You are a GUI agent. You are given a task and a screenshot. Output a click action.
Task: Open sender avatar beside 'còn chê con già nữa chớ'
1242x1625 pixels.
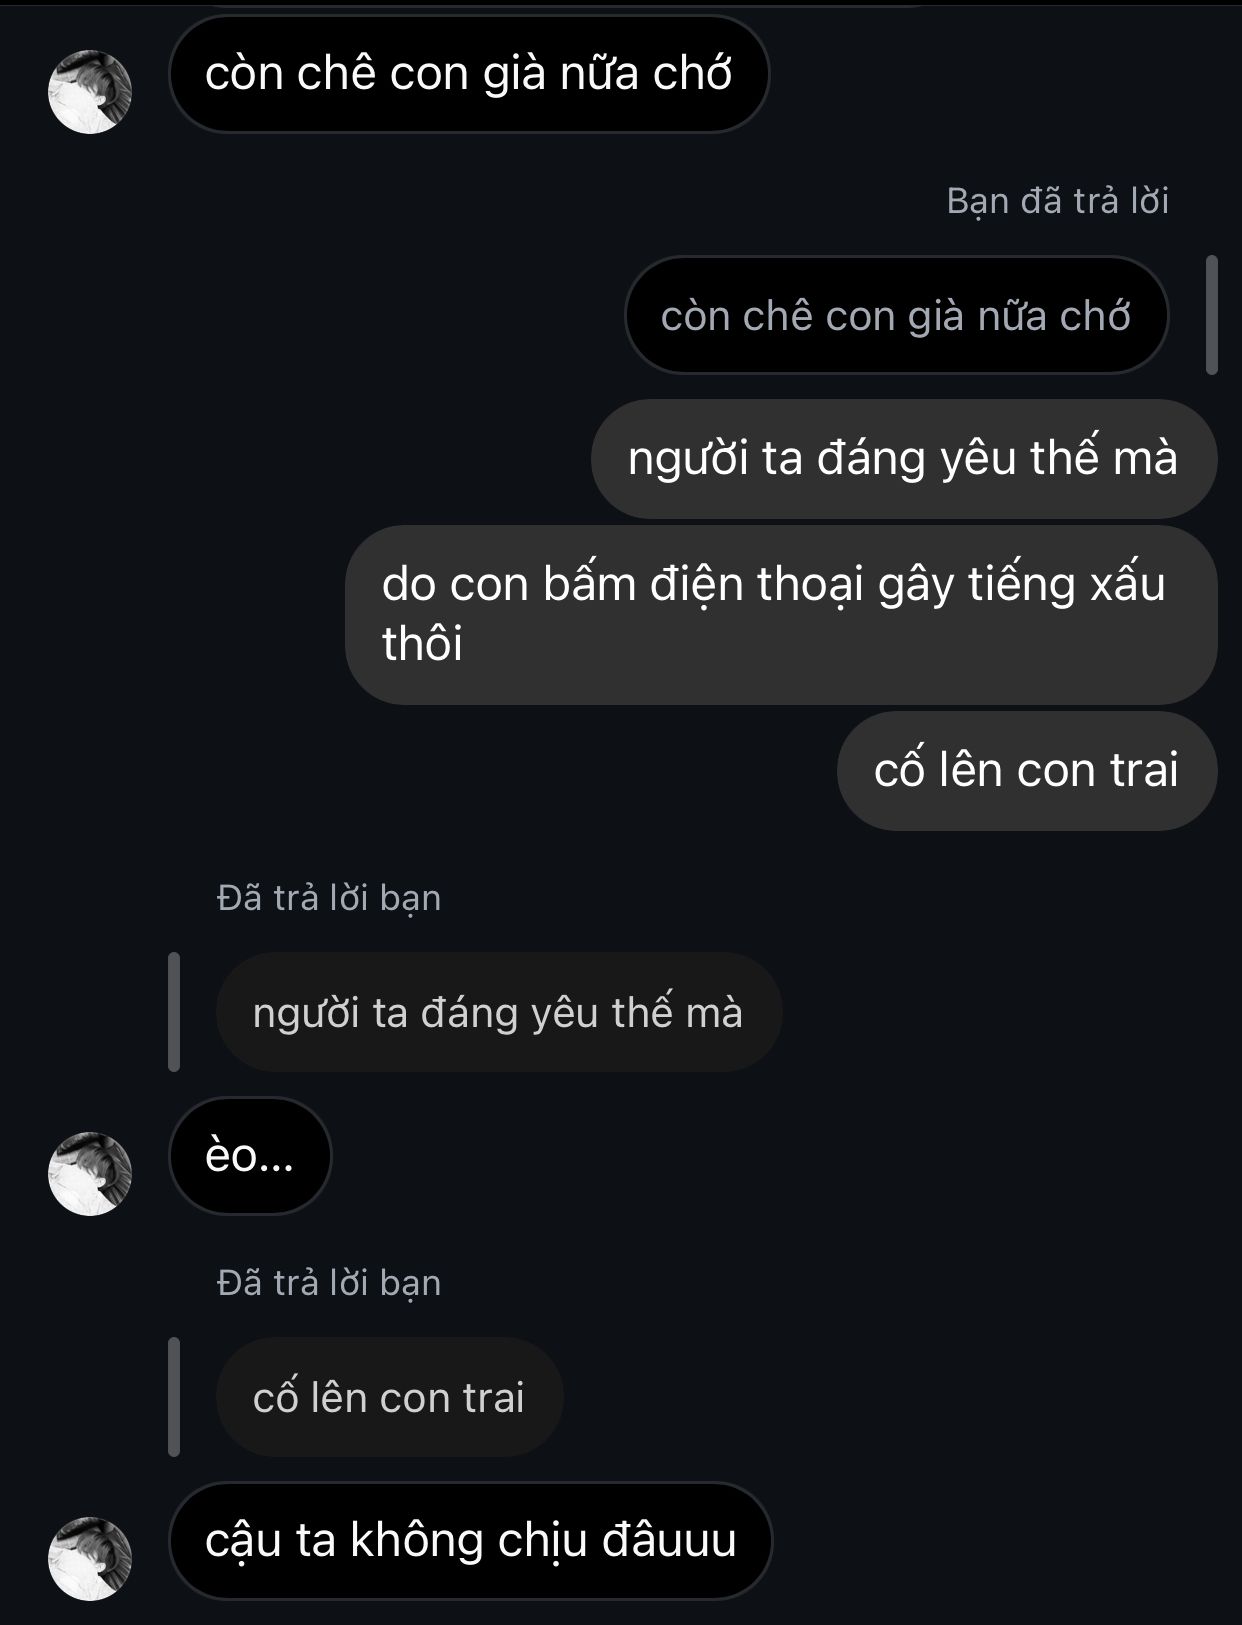tap(90, 92)
